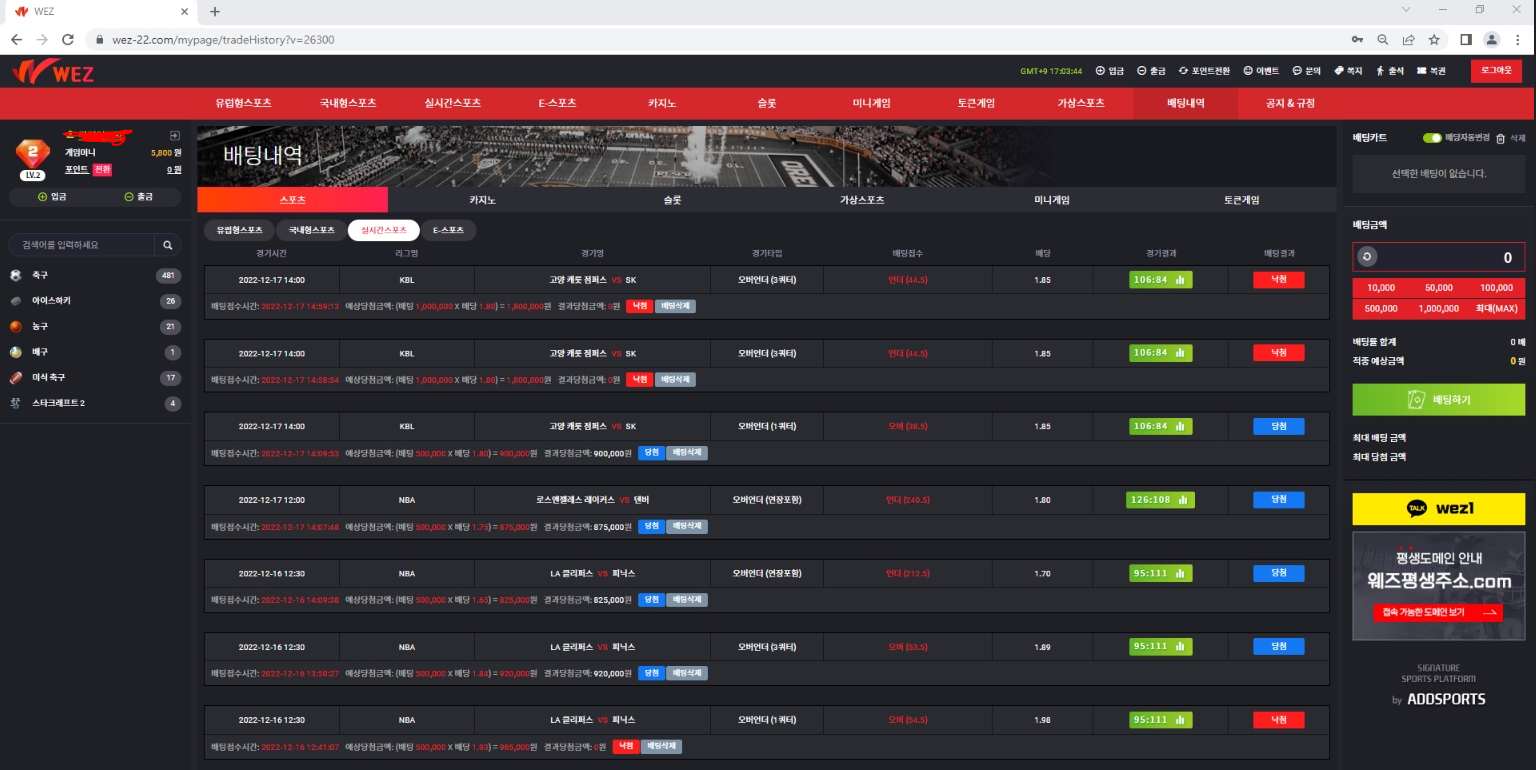Switch to the 카지노 history tab
1536x770 pixels.
click(483, 200)
